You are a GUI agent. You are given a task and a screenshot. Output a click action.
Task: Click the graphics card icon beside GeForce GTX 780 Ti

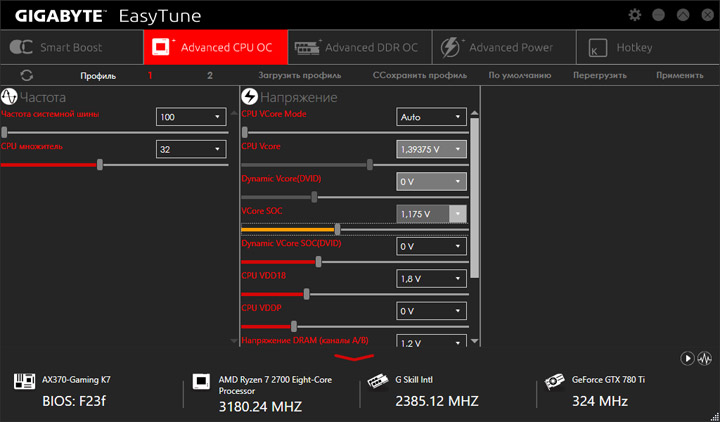pyautogui.click(x=555, y=382)
